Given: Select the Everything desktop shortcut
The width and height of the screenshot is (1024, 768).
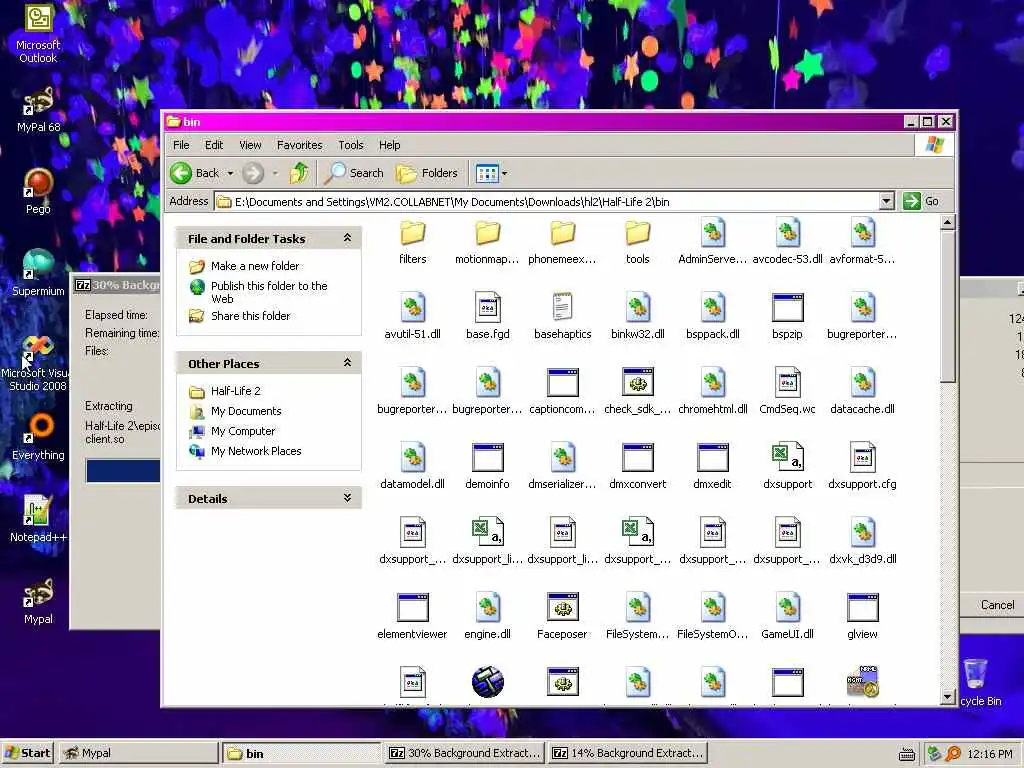Looking at the screenshot, I should [x=38, y=437].
